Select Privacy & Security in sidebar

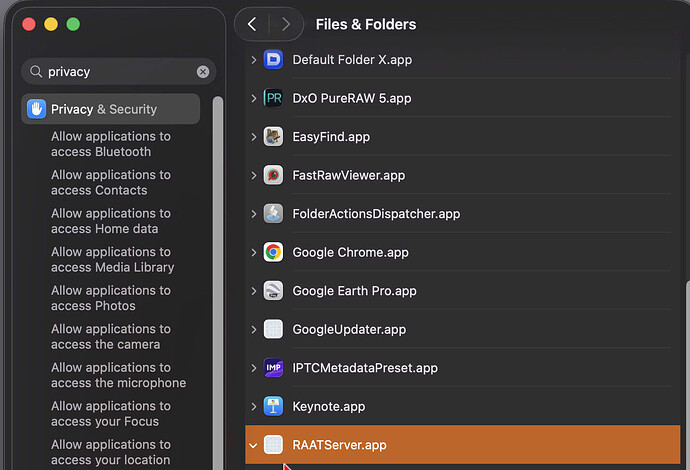[110, 109]
